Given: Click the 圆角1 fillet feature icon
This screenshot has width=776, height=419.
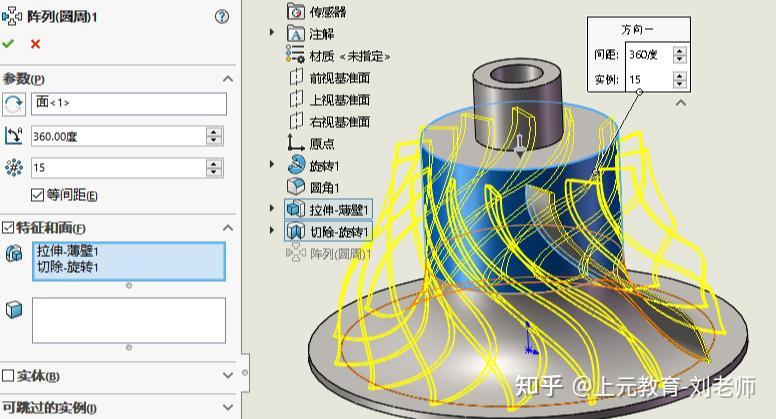Looking at the screenshot, I should pos(296,186).
